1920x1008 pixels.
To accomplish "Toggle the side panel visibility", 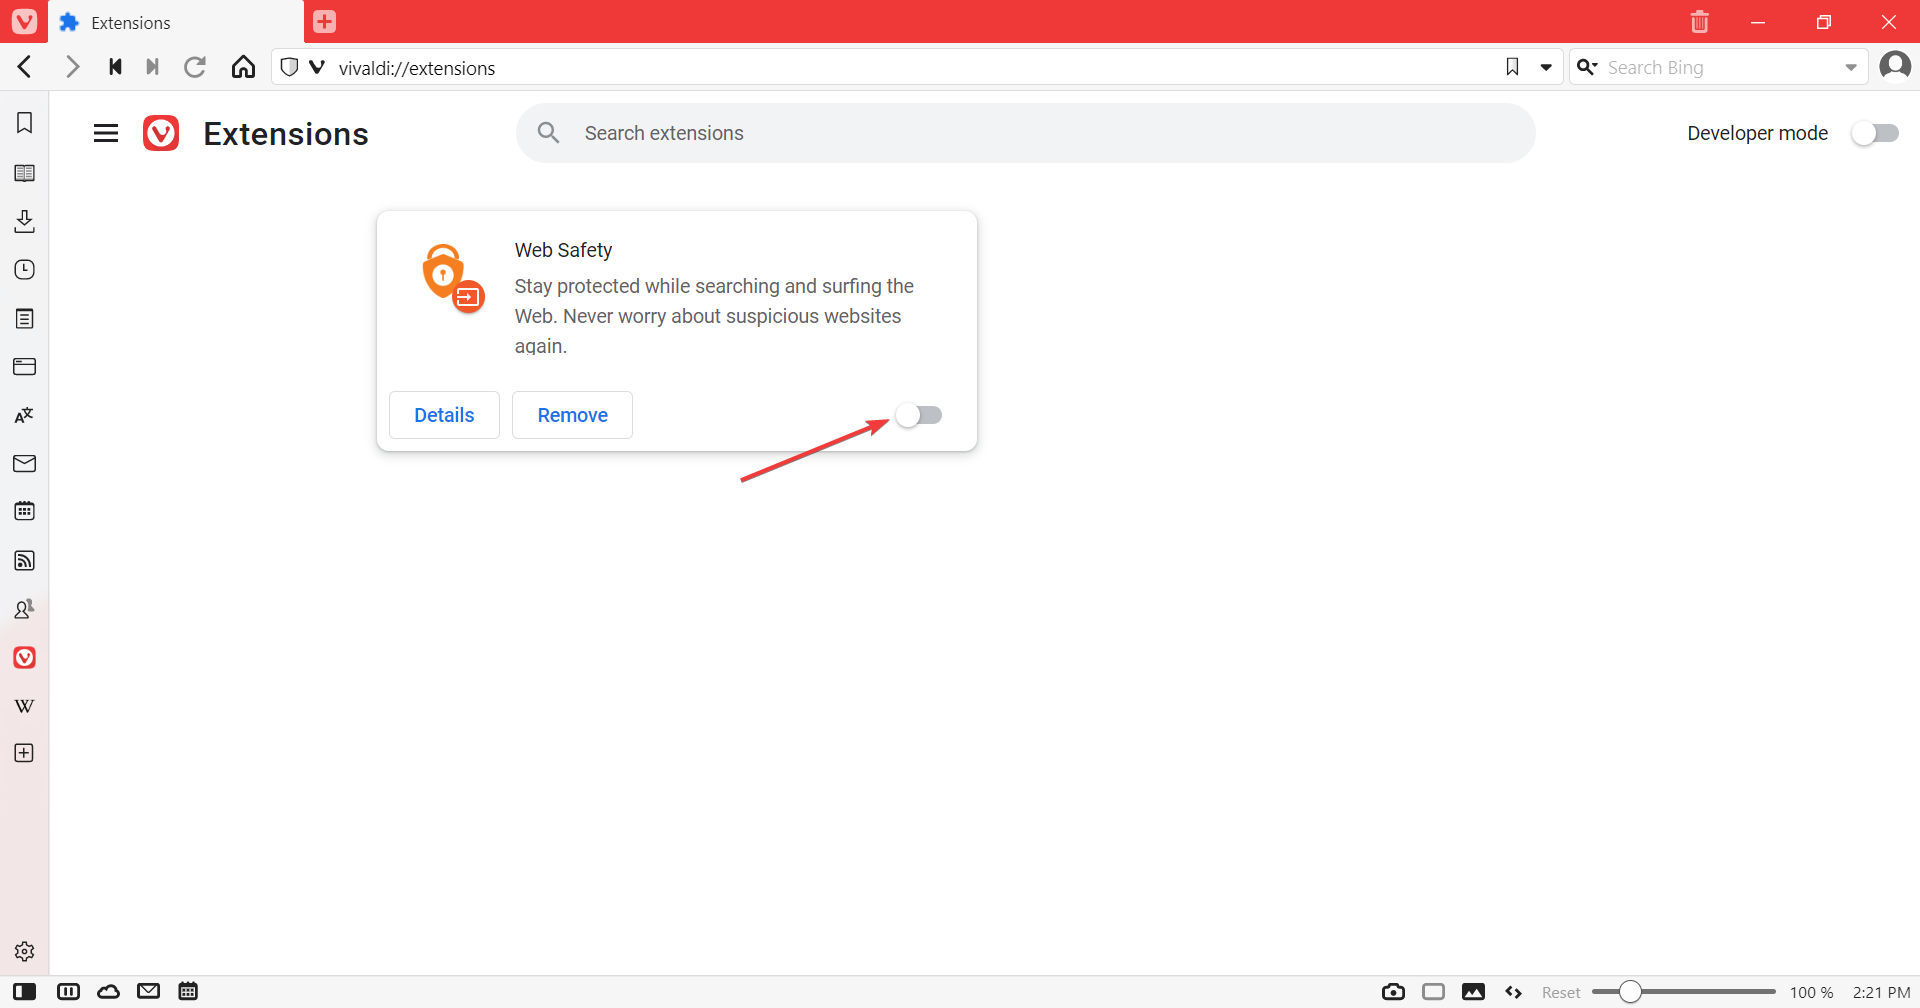I will pyautogui.click(x=25, y=992).
